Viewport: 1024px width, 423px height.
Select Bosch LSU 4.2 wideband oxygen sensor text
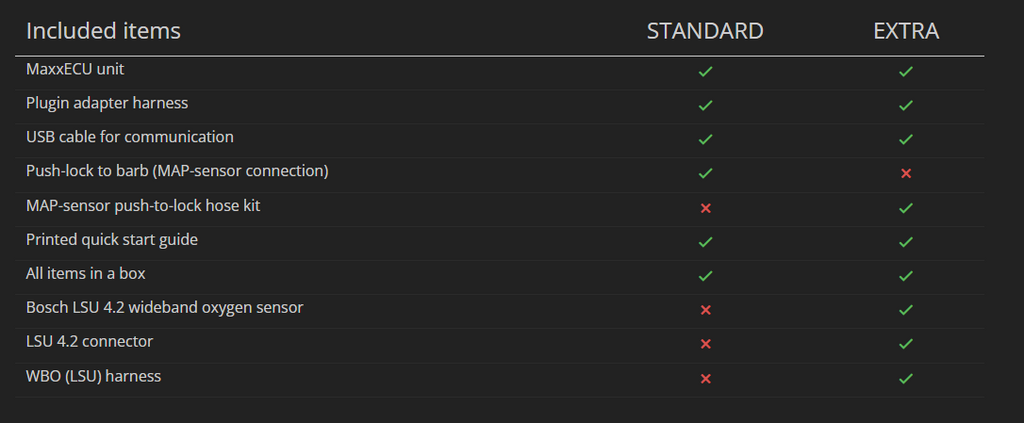(x=164, y=307)
